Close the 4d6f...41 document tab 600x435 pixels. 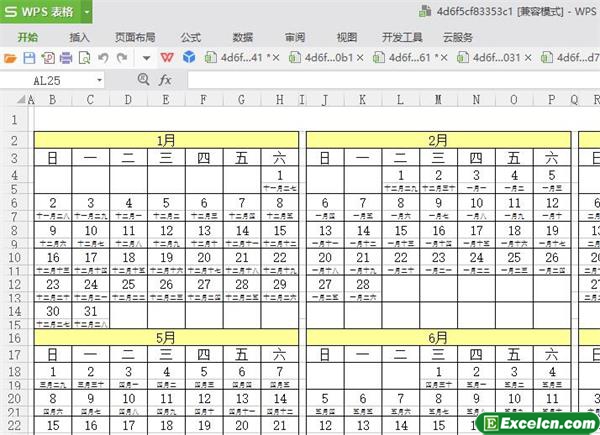pyautogui.click(x=276, y=58)
